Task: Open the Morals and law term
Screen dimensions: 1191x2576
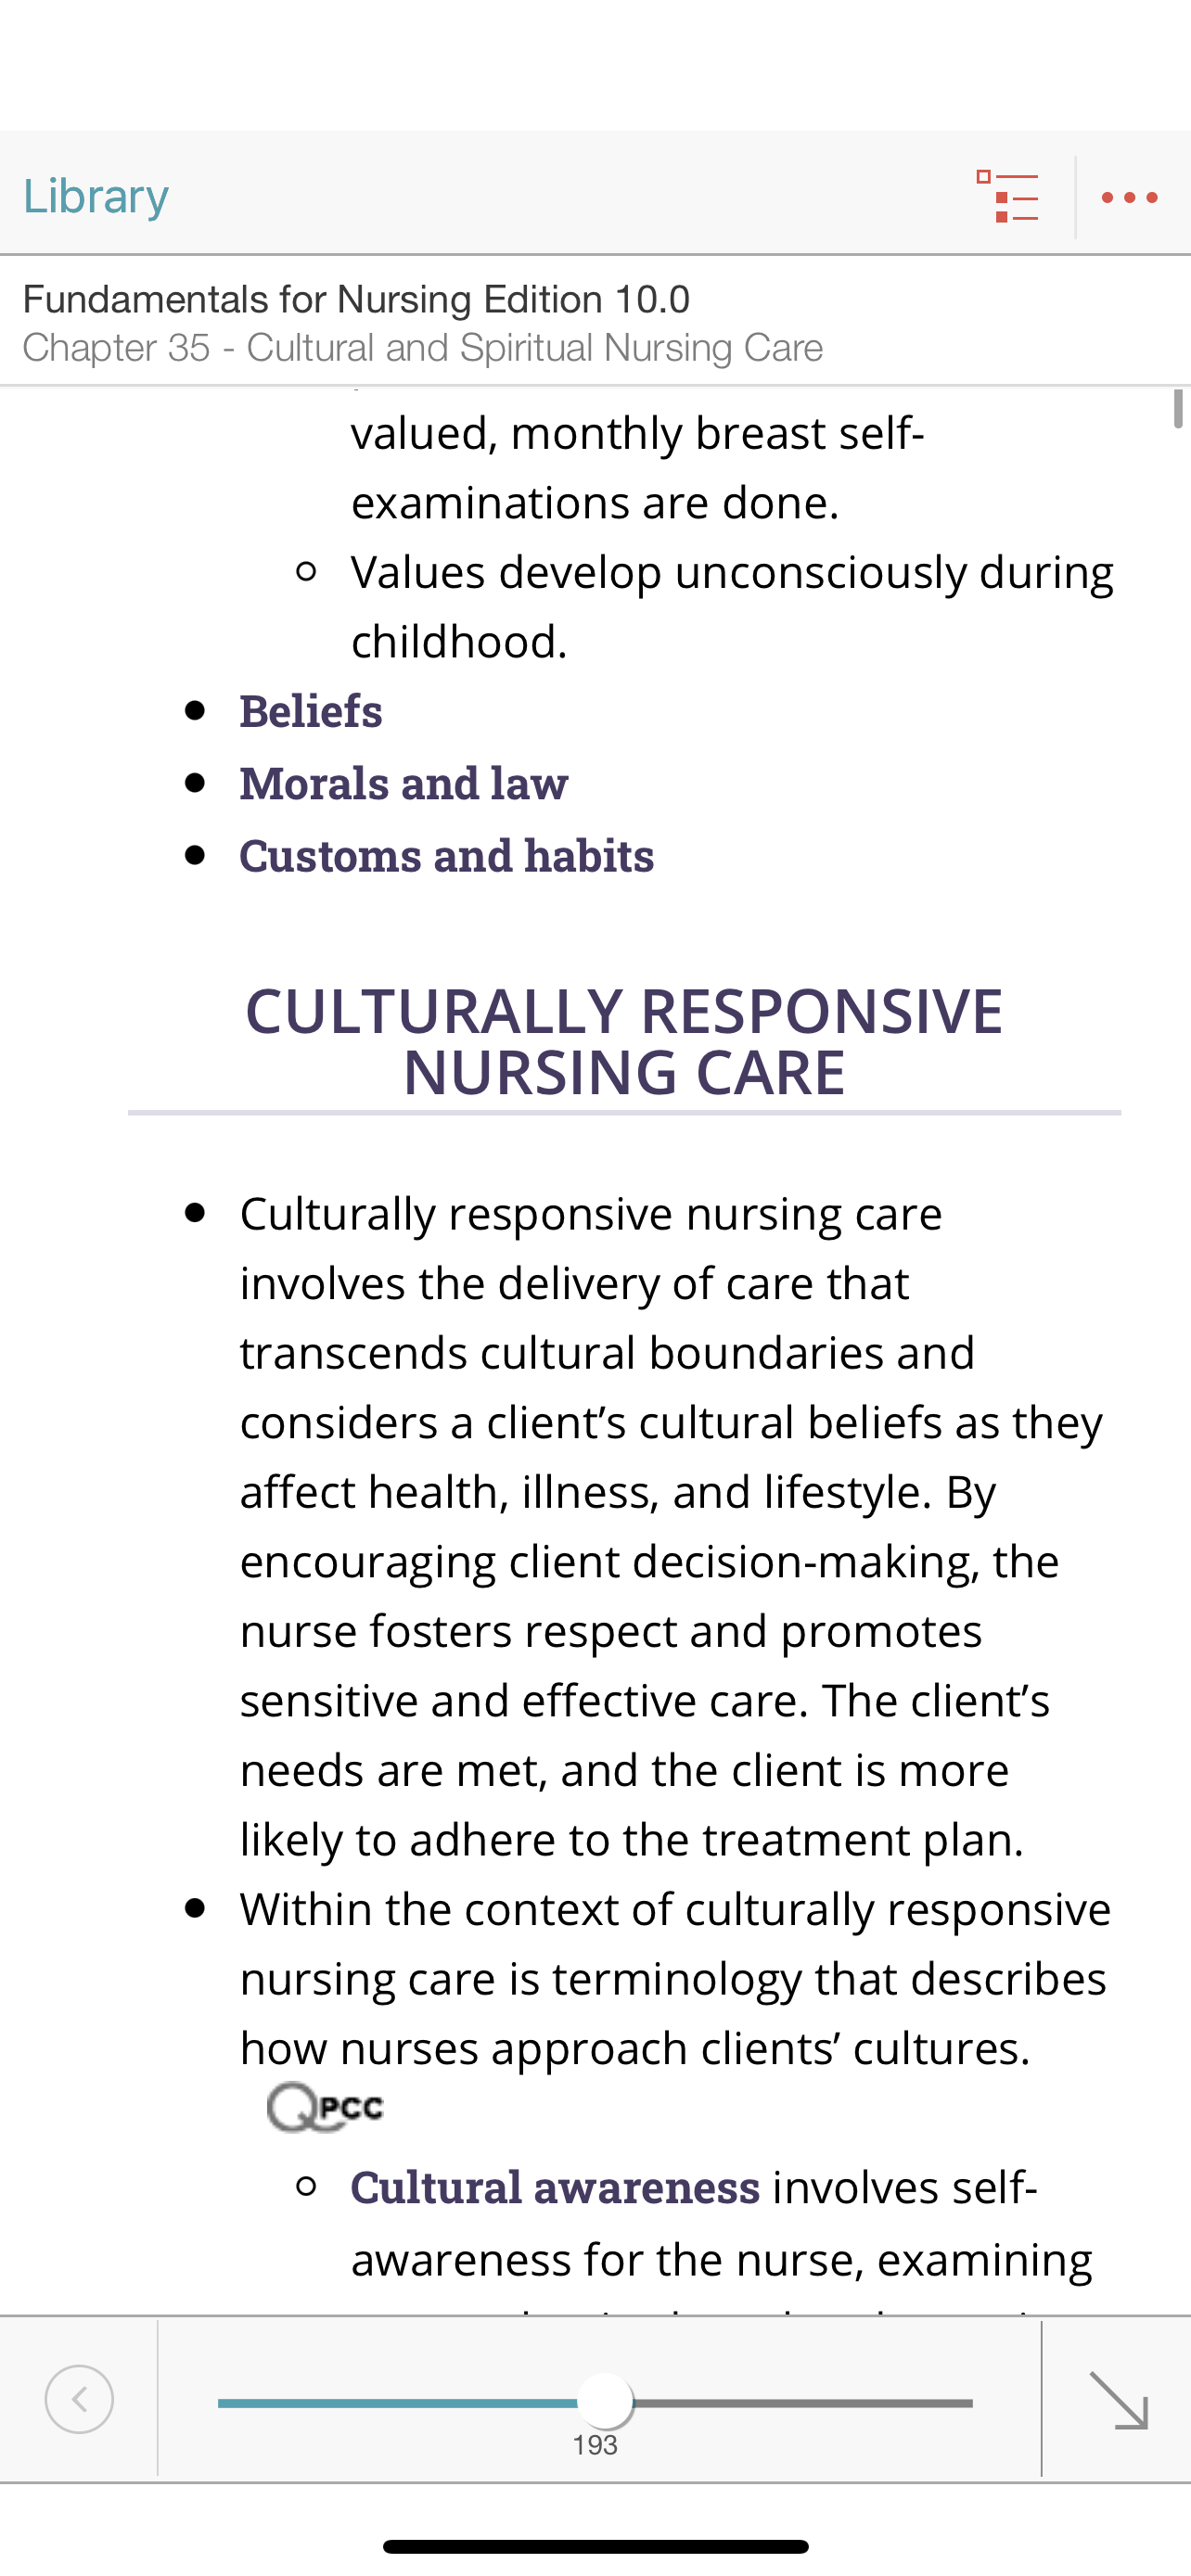Action: pyautogui.click(x=404, y=783)
